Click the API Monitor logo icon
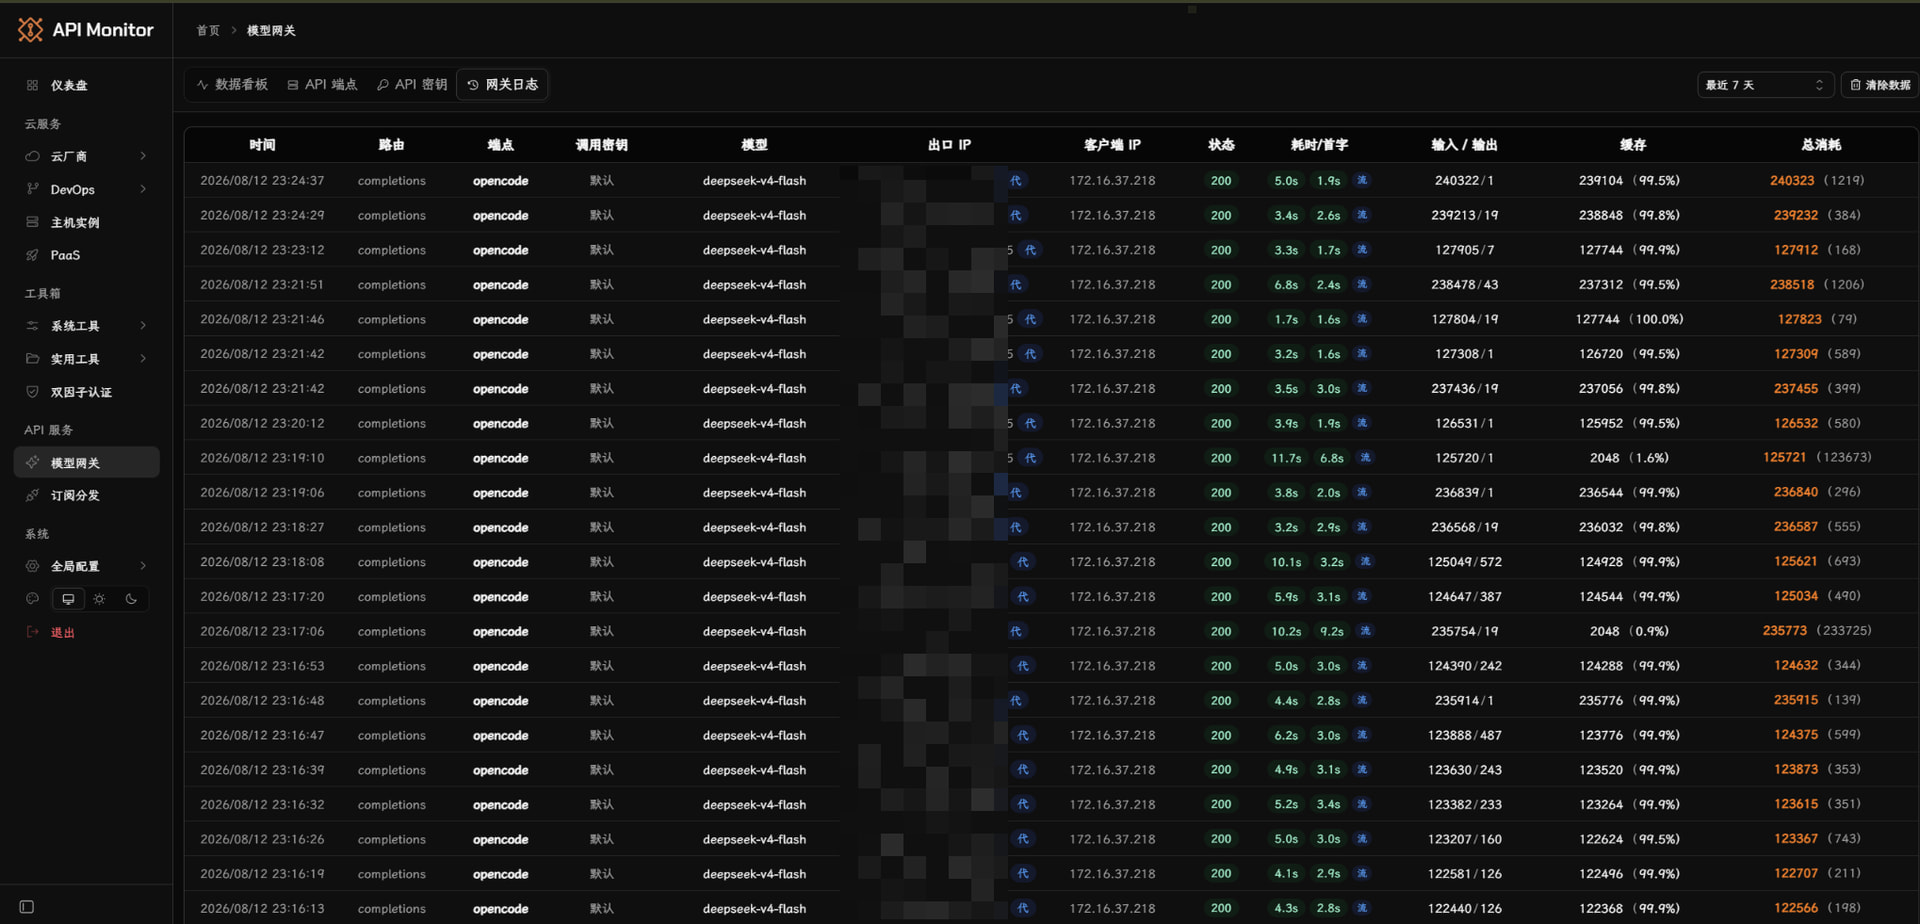 (30, 30)
